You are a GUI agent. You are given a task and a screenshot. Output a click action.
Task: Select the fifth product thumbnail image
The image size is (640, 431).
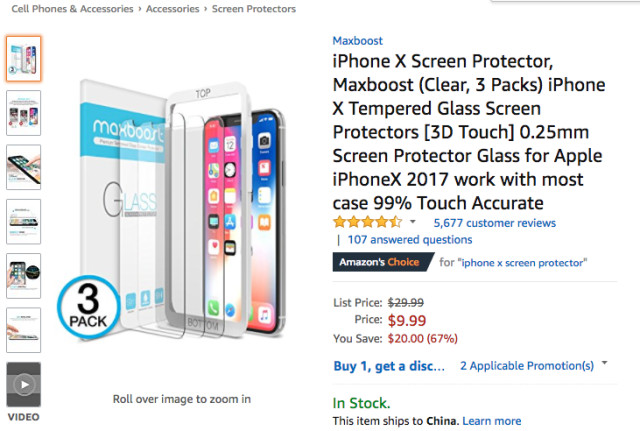[x=24, y=275]
